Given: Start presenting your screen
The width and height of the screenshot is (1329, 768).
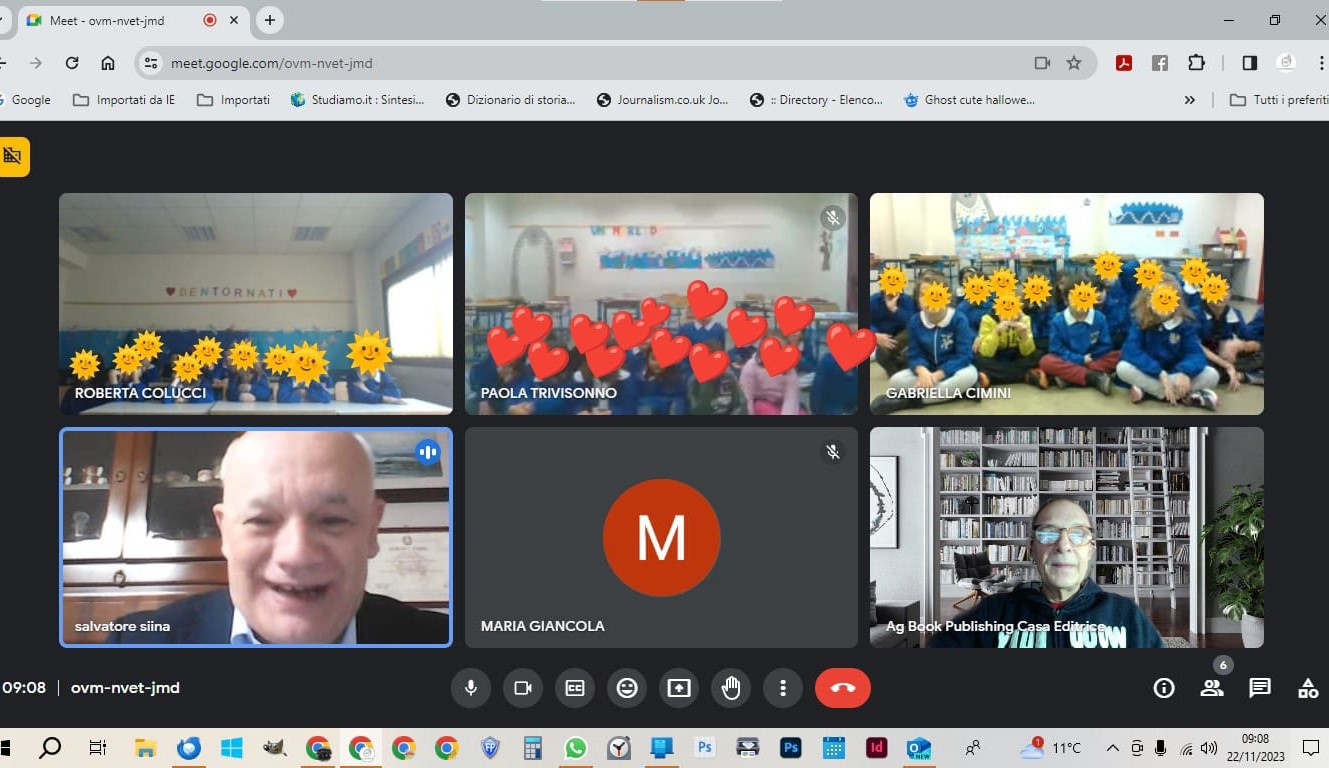Looking at the screenshot, I should tap(679, 688).
